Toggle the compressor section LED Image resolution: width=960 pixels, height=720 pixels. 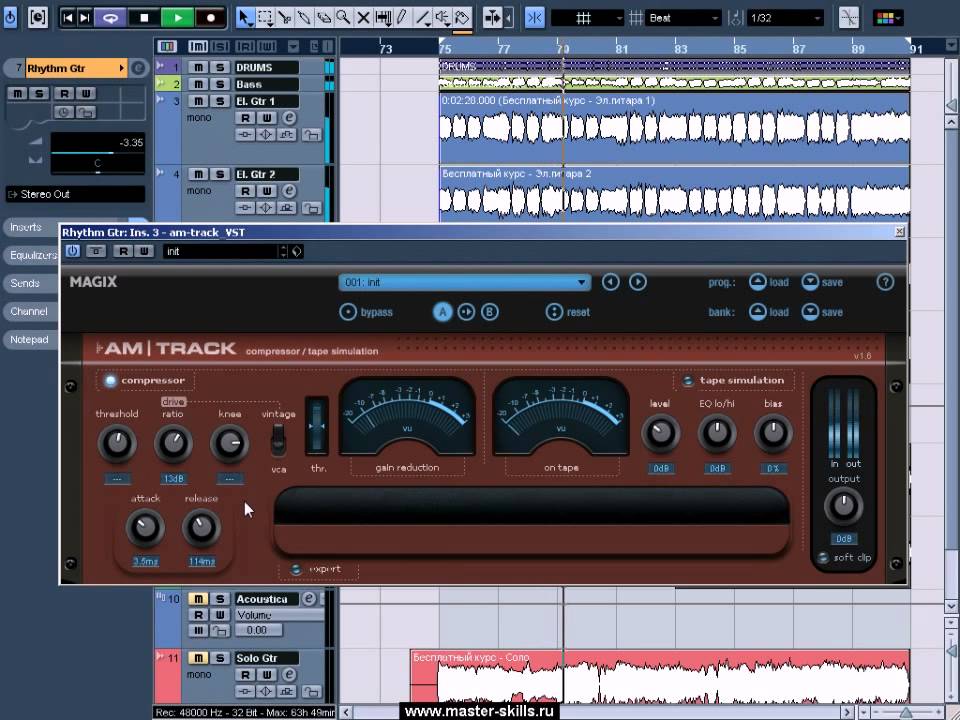(110, 381)
